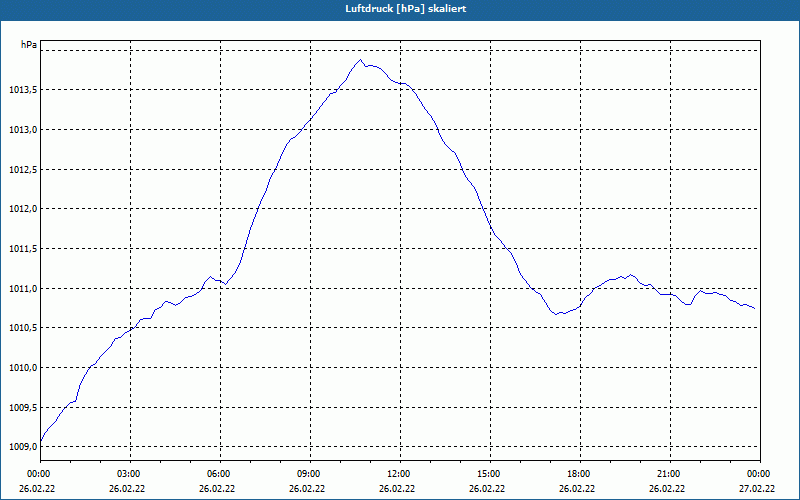This screenshot has height=500, width=800.
Task: Select the 1009,0 y-axis value
Action: [x=23, y=447]
